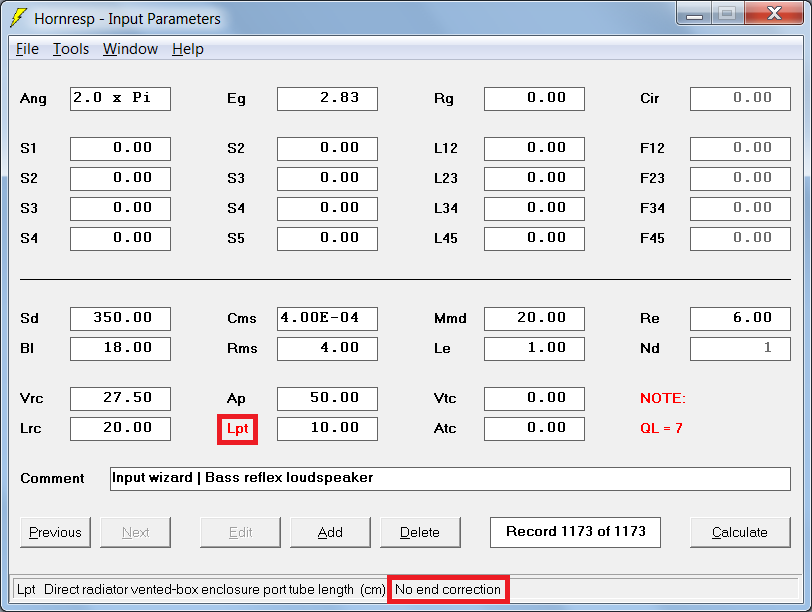Add a new record
Image resolution: width=812 pixels, height=612 pixels.
(x=330, y=532)
